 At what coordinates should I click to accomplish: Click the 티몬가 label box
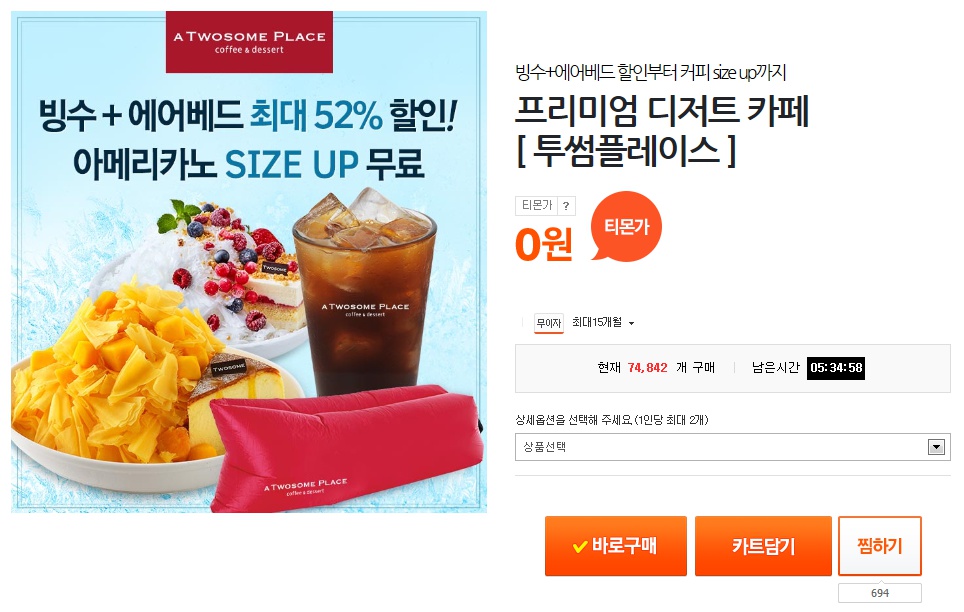537,205
